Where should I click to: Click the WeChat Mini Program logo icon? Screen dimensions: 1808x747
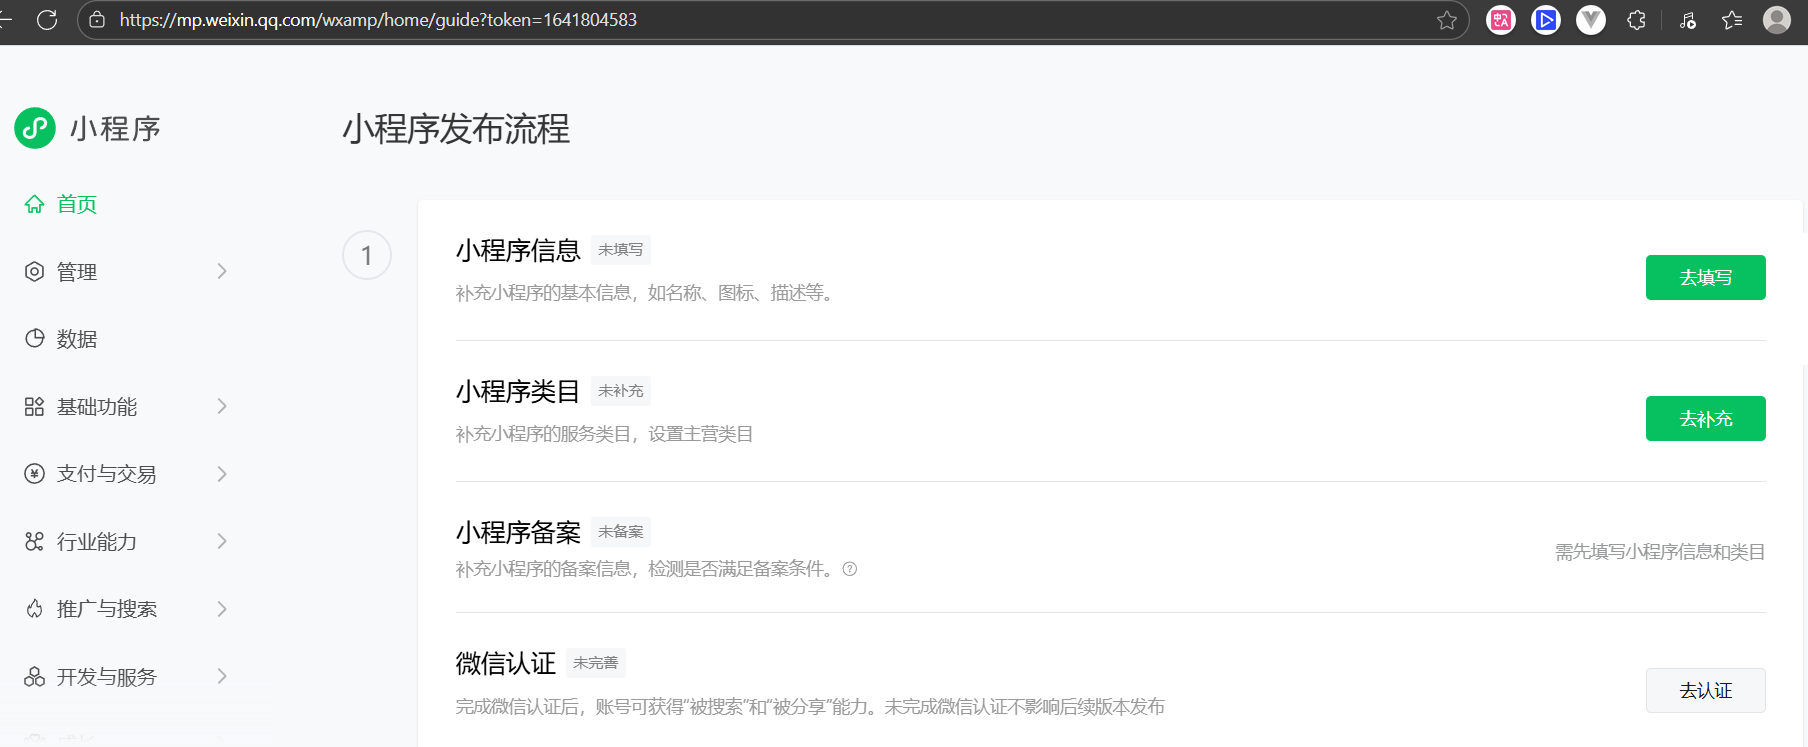pos(35,128)
